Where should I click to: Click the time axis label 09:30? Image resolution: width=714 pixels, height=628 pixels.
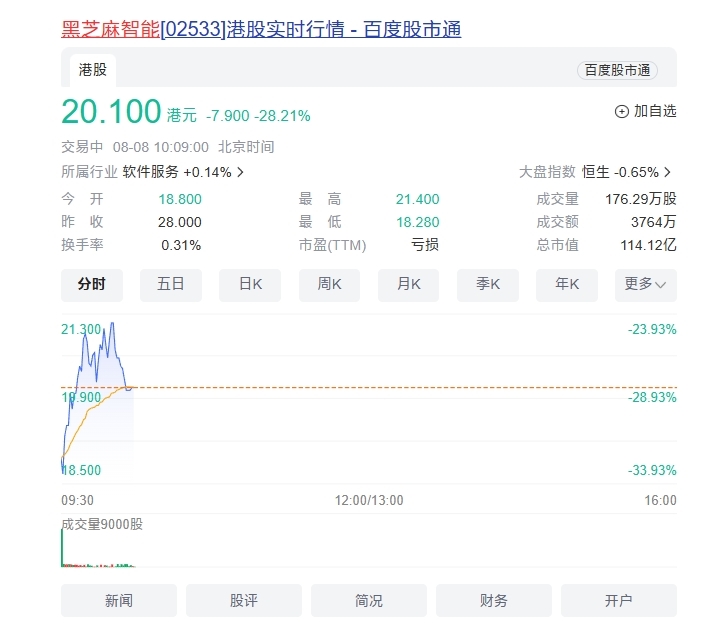point(77,500)
